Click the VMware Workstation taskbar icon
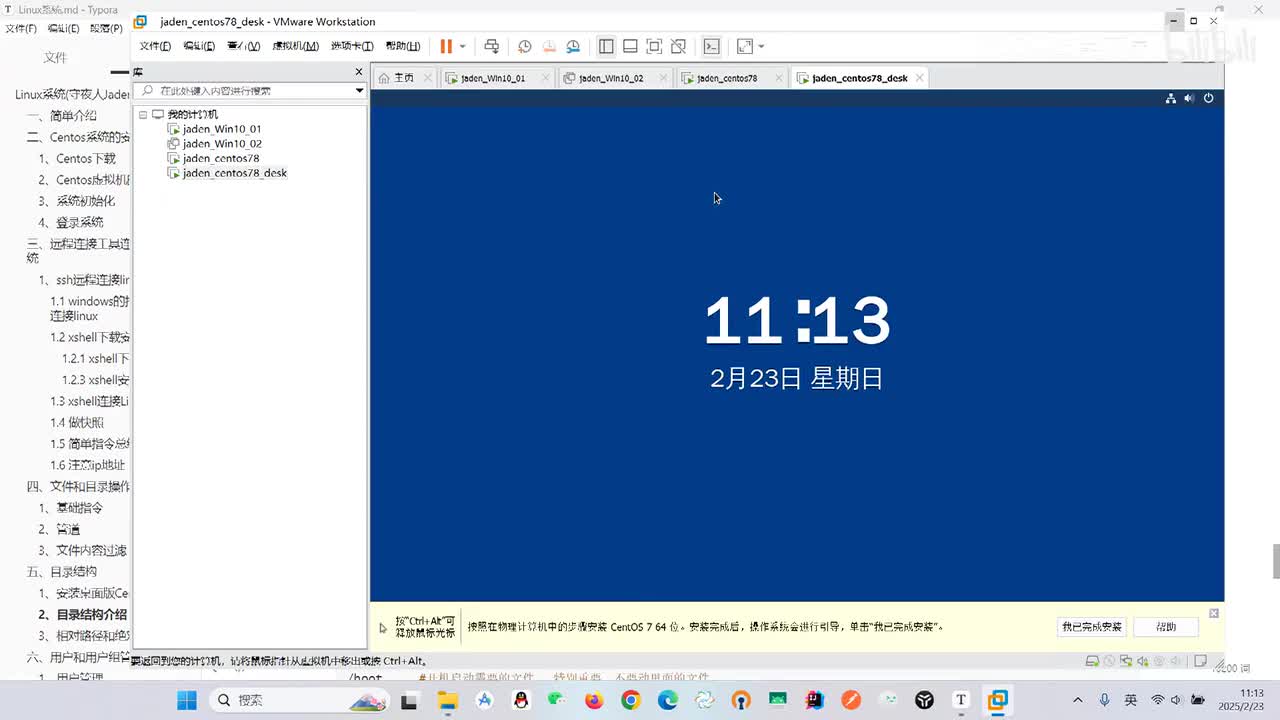Screen dimensions: 1280x720 (x=997, y=700)
